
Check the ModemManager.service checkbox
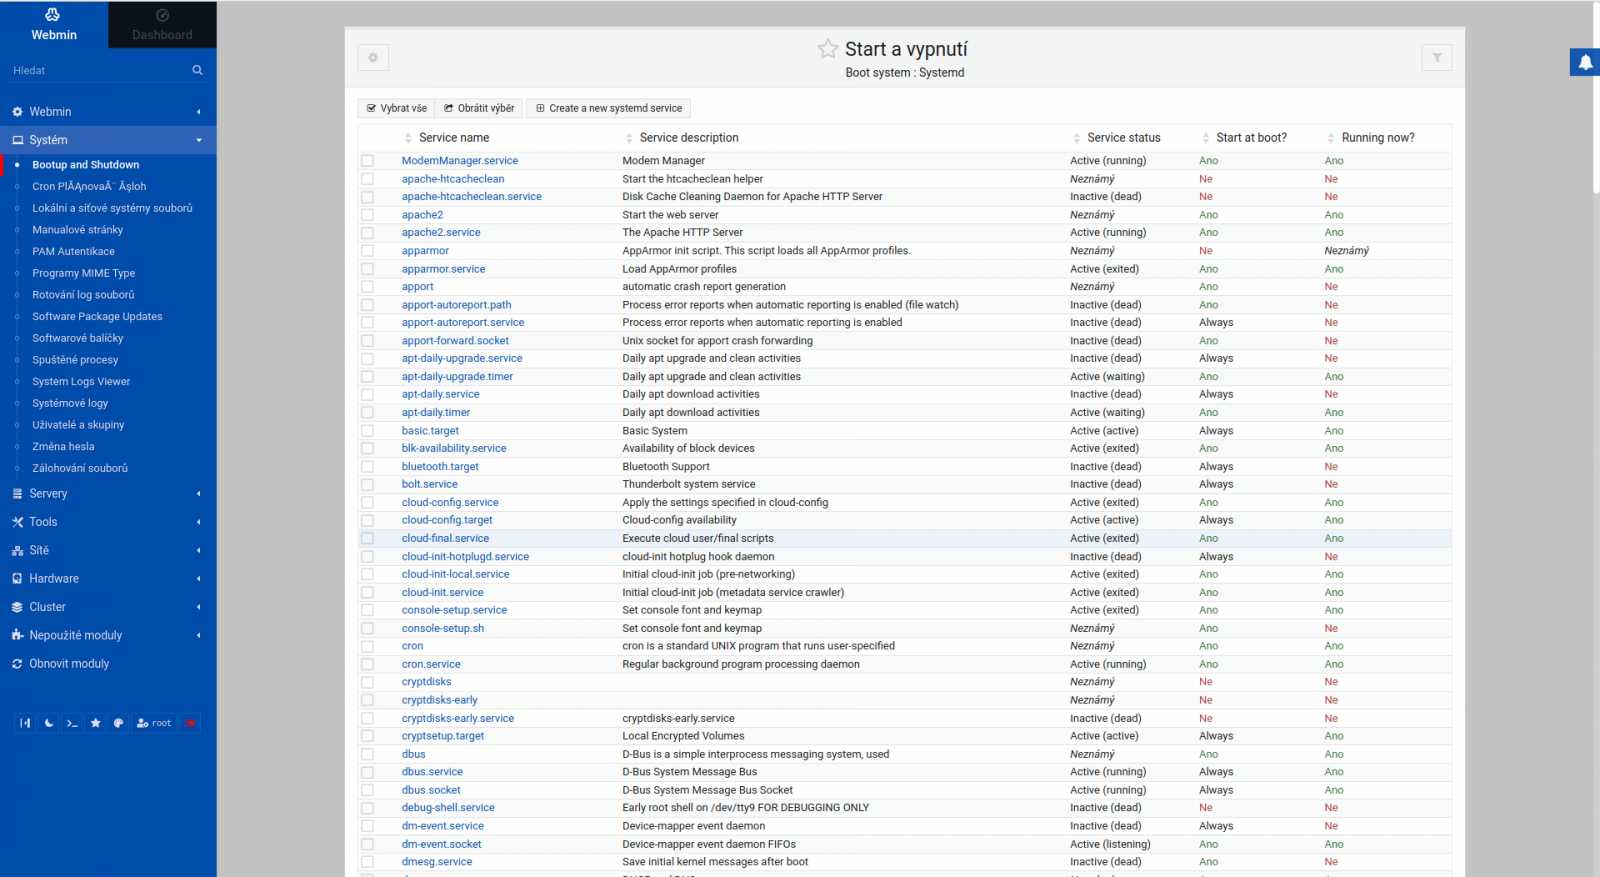pyautogui.click(x=367, y=161)
